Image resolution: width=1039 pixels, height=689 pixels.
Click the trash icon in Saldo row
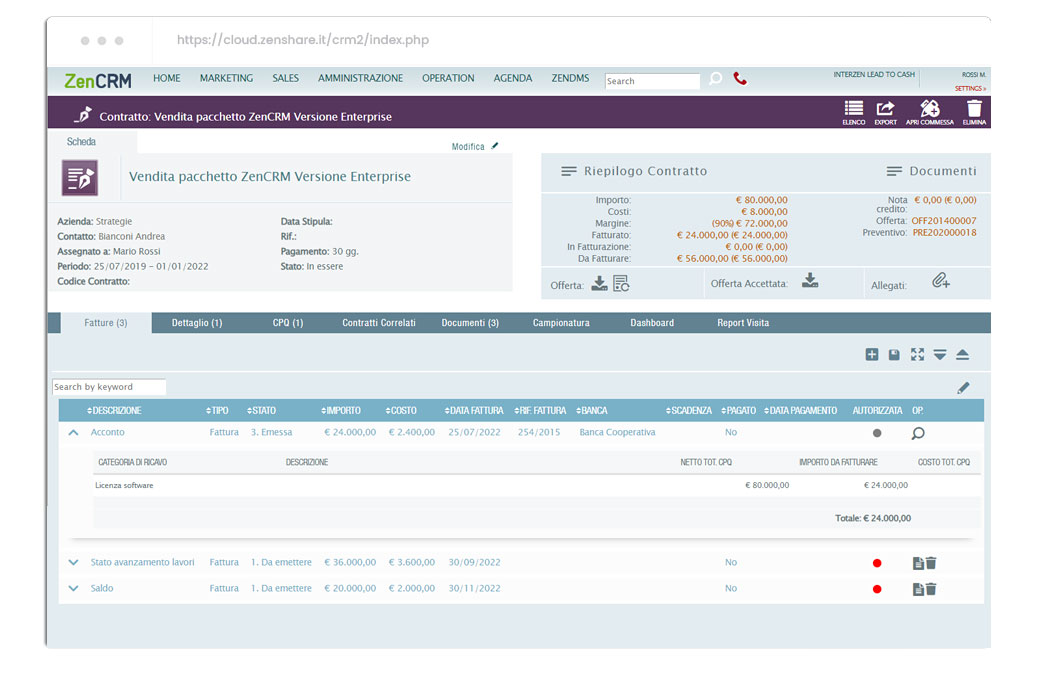tap(931, 589)
